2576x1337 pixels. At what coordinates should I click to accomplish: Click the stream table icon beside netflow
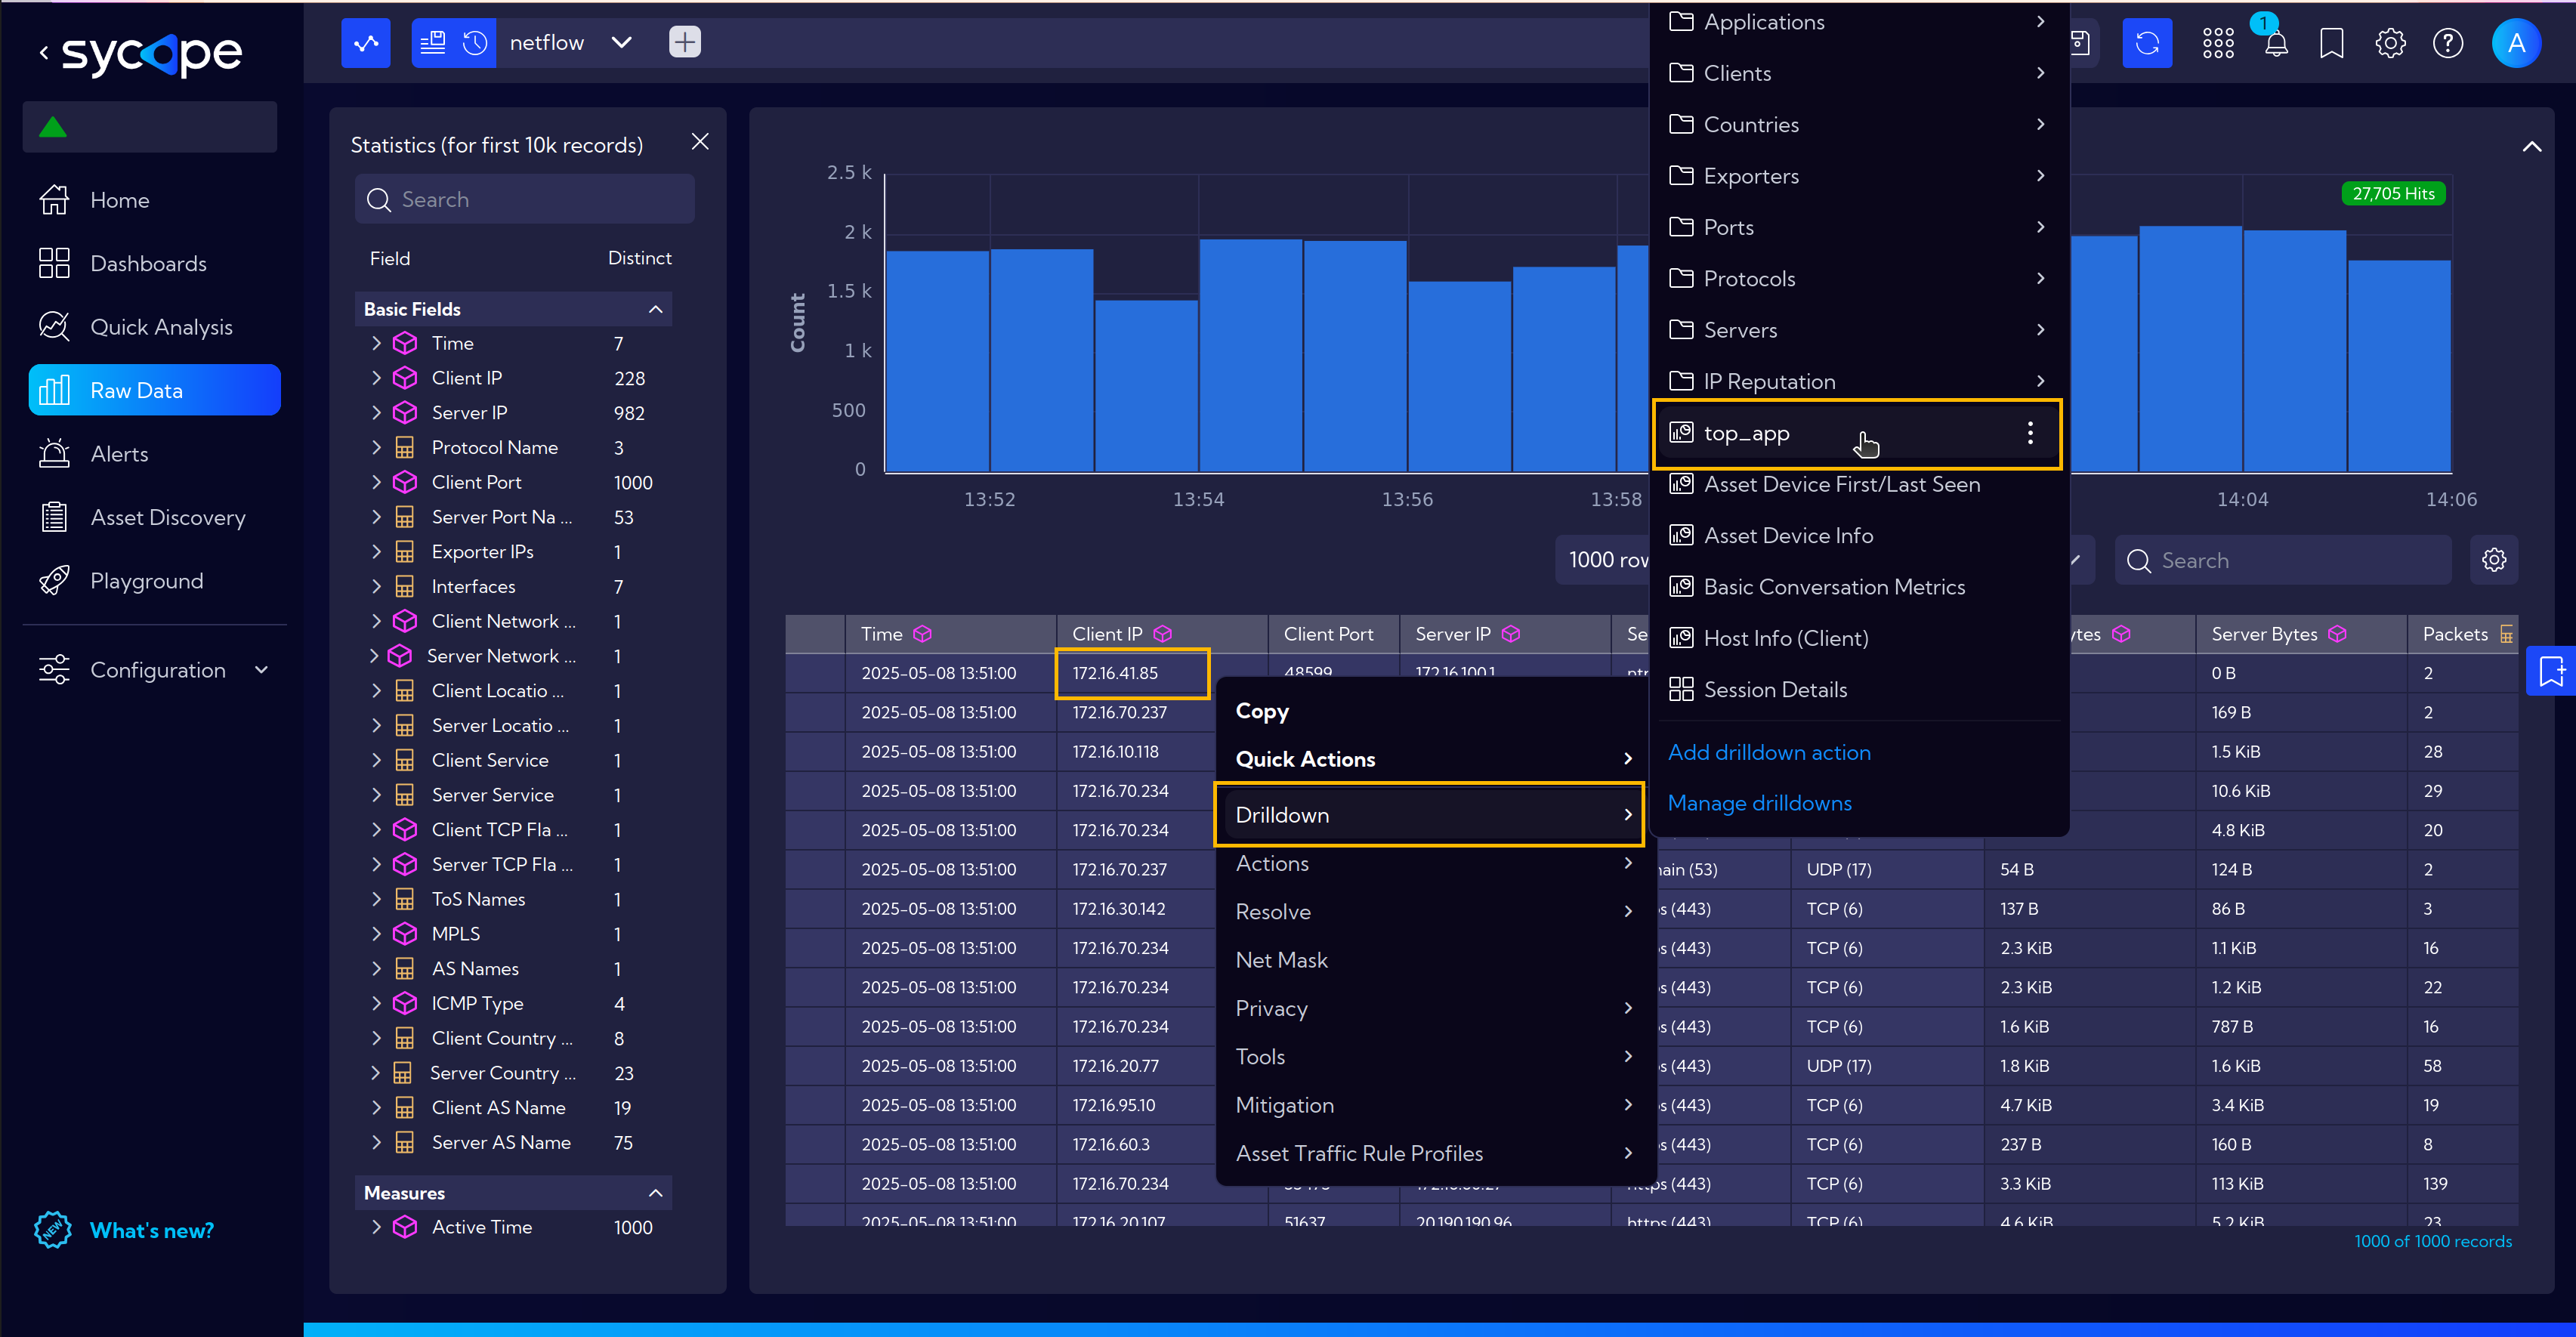pyautogui.click(x=433, y=43)
